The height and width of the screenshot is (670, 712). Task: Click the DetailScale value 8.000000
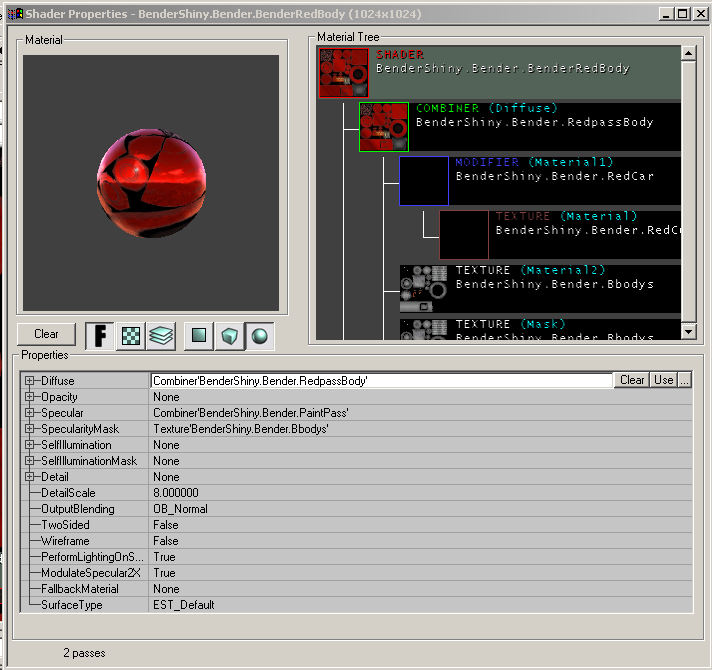pyautogui.click(x=176, y=493)
